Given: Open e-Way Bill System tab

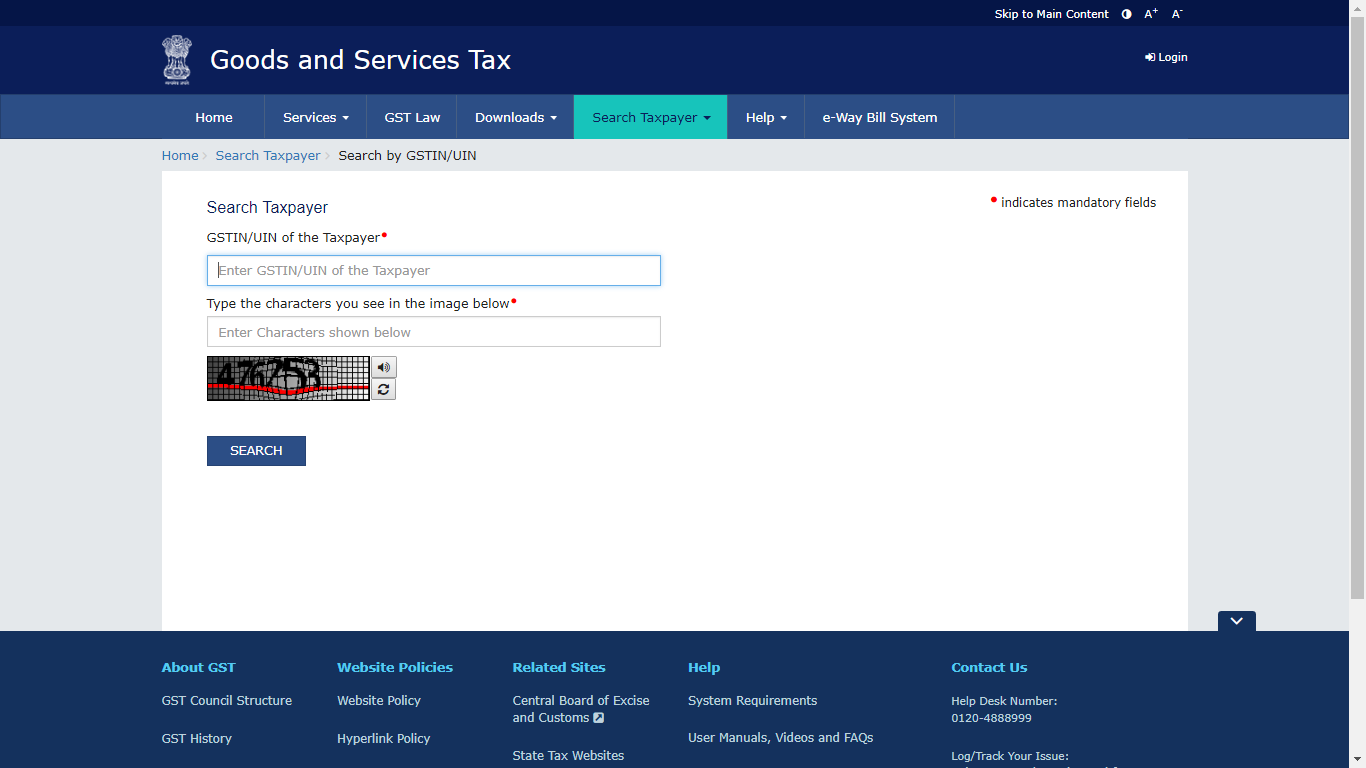Looking at the screenshot, I should 880,117.
